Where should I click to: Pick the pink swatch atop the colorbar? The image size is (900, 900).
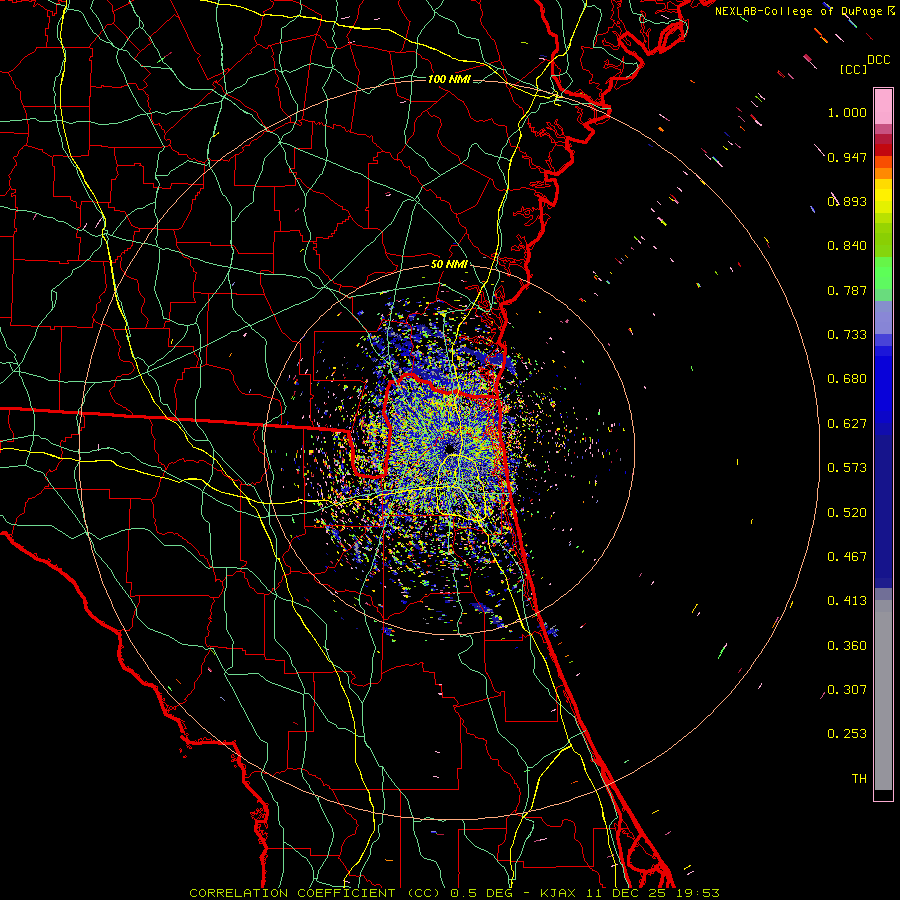[883, 107]
